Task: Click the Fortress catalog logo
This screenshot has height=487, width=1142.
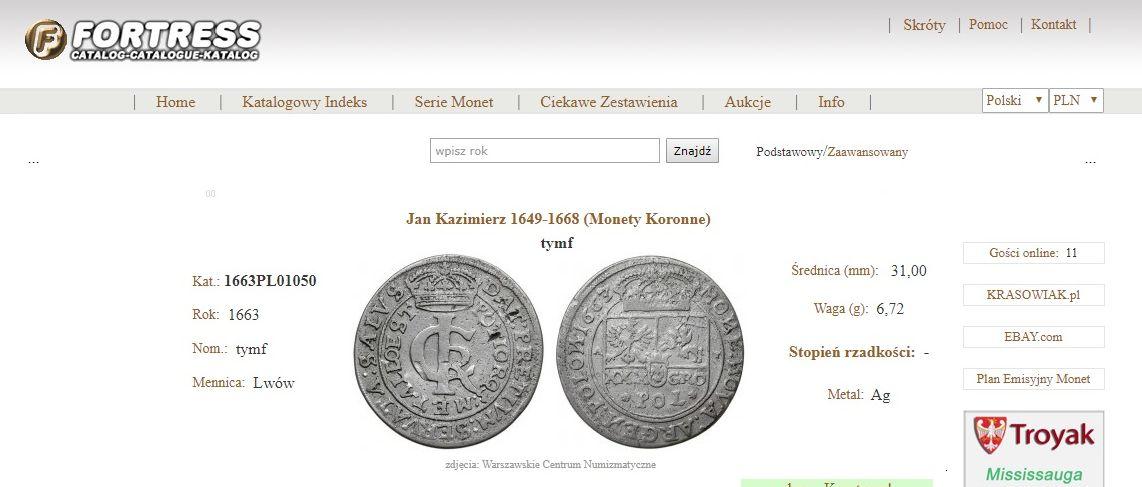Action: tap(143, 39)
